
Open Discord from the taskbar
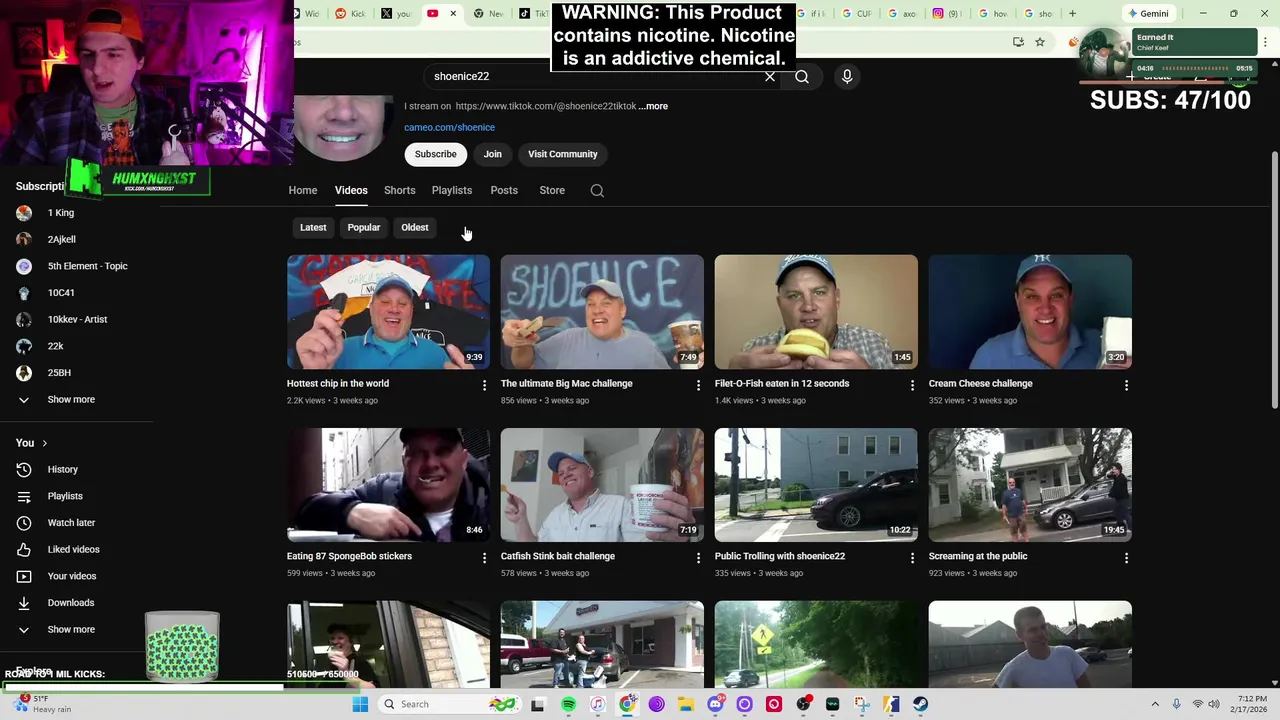(715, 704)
